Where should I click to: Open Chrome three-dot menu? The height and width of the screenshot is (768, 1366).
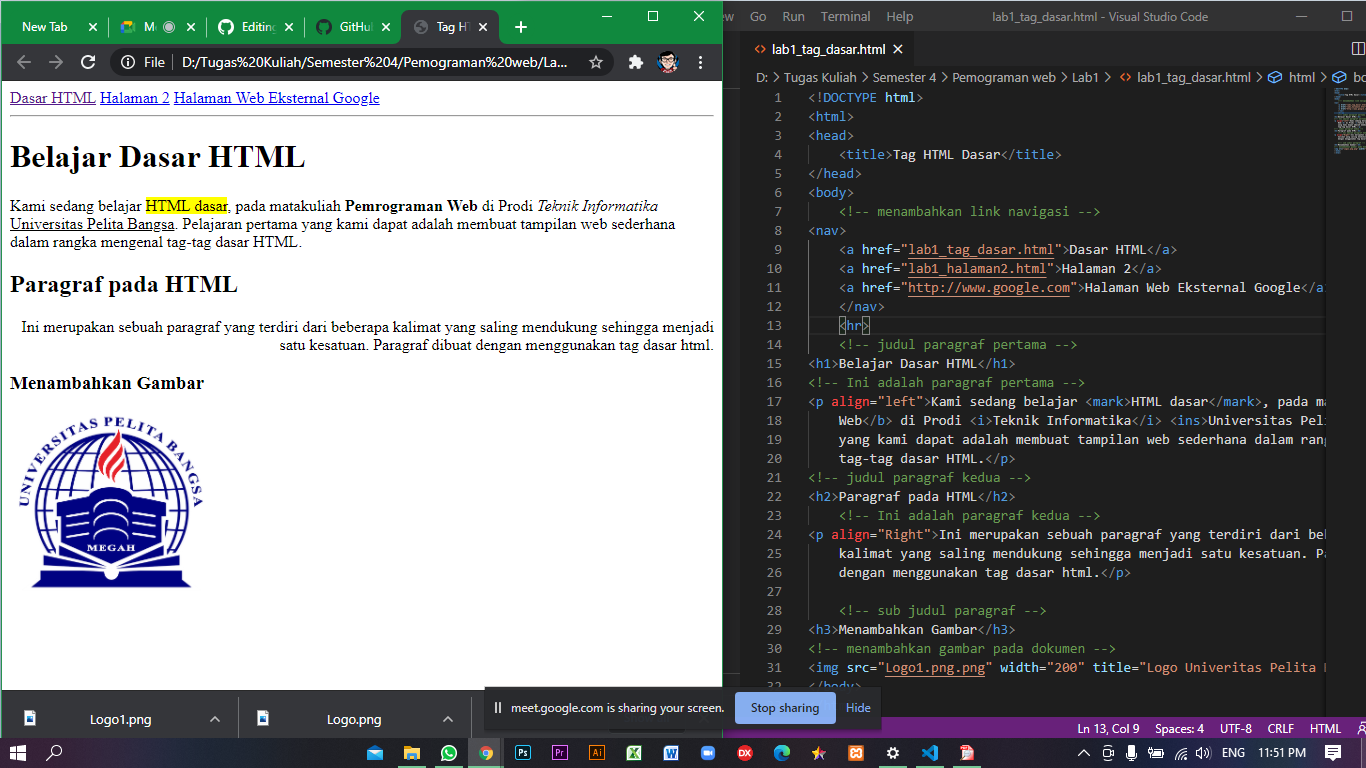(700, 62)
